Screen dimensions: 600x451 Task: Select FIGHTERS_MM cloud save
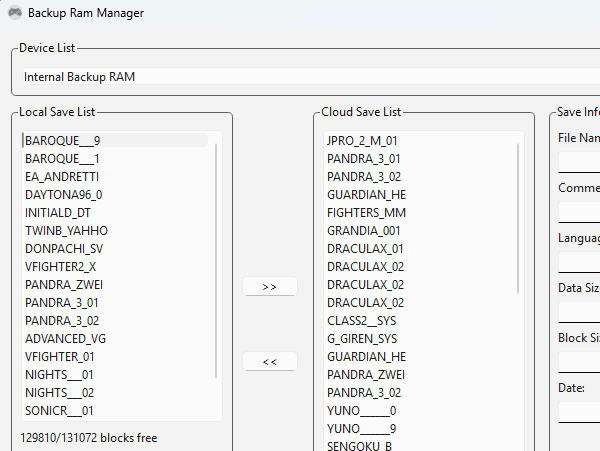(x=417, y=212)
